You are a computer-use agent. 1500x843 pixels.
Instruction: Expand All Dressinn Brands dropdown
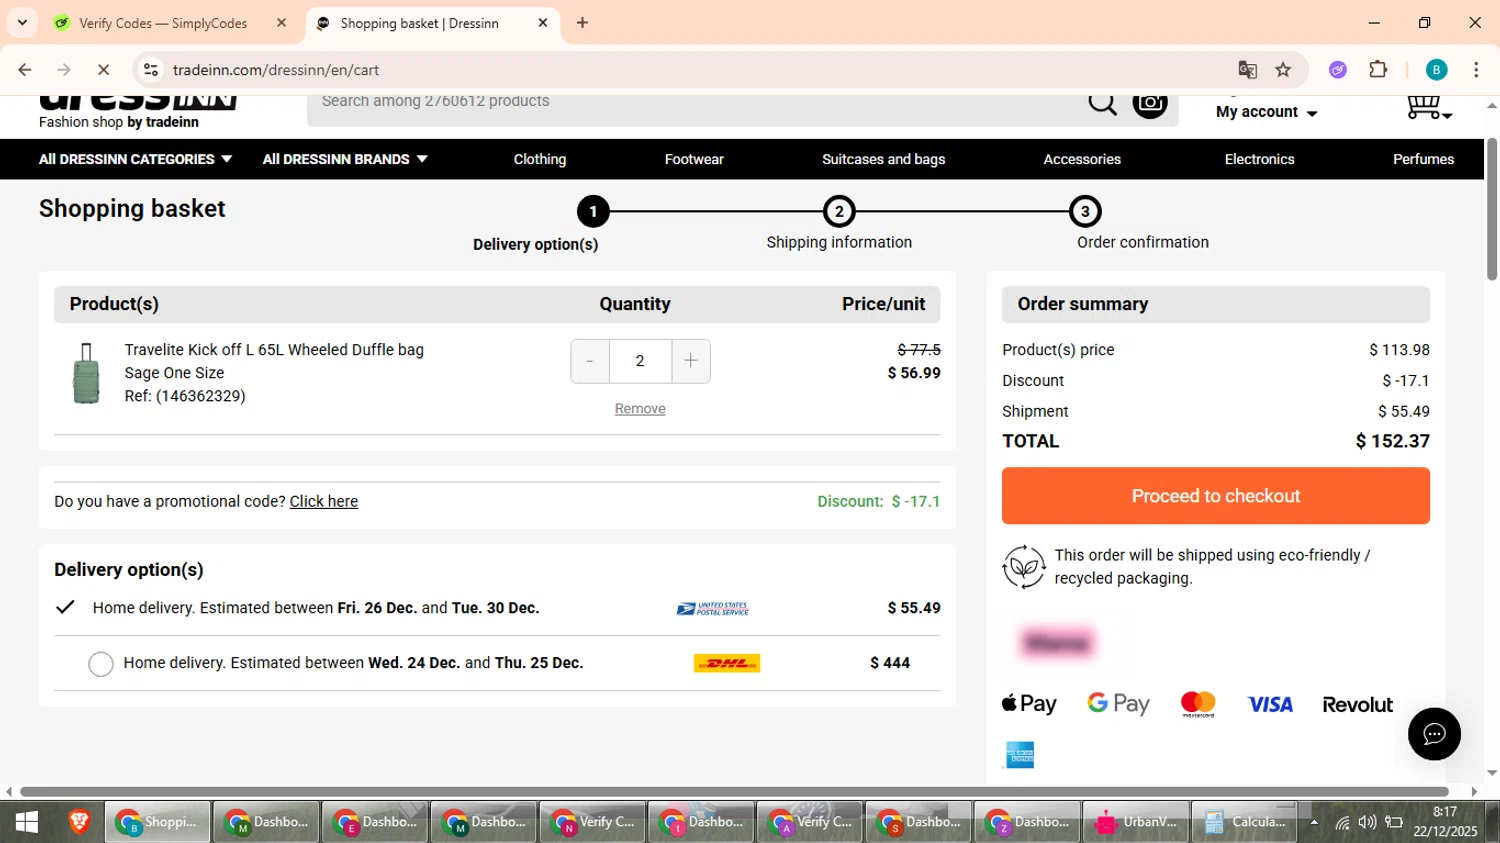tap(345, 159)
